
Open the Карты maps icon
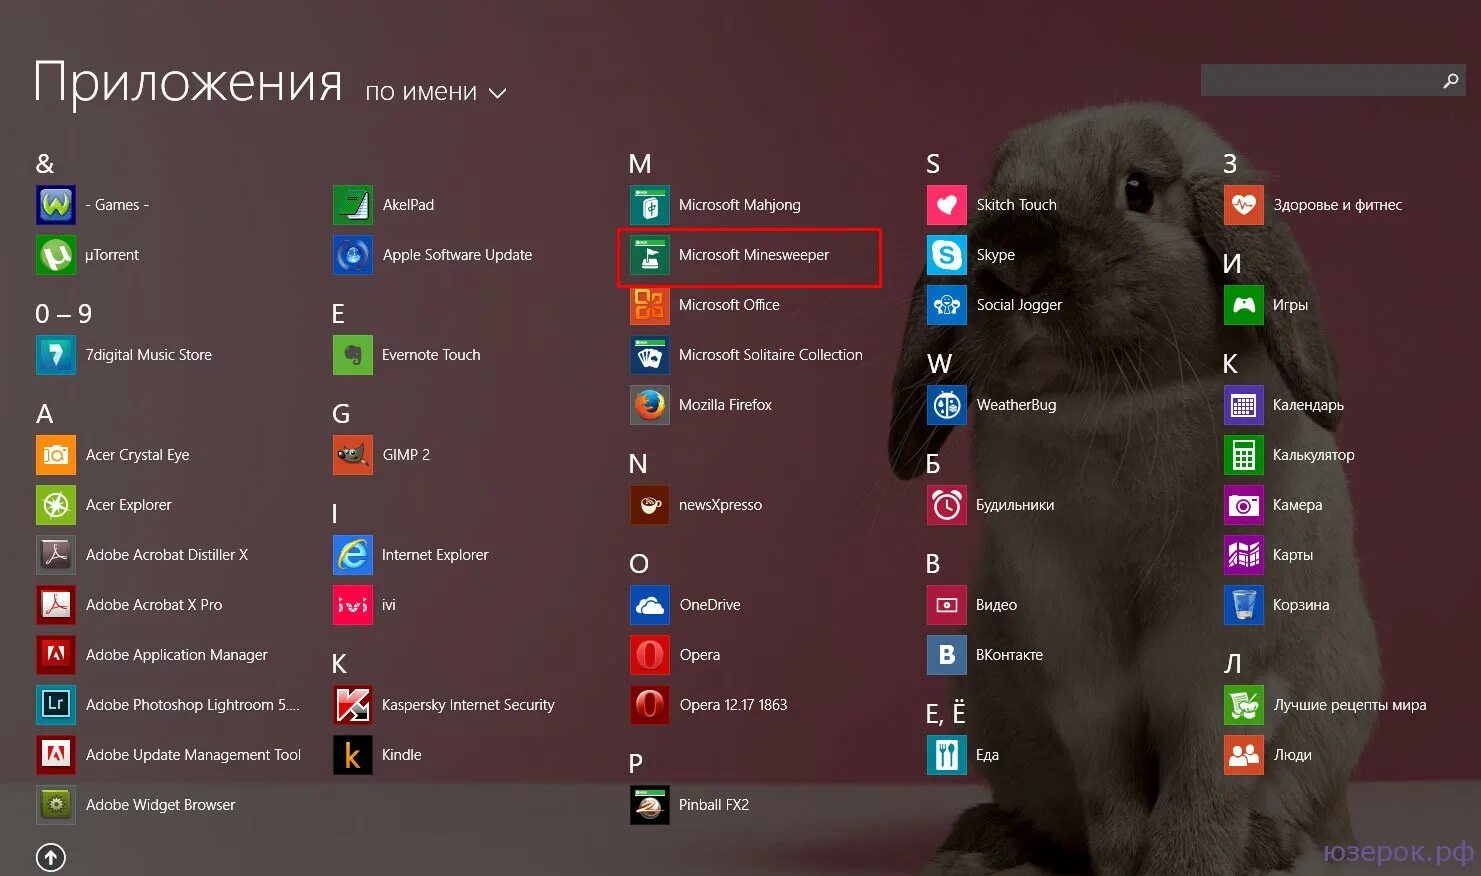[1244, 555]
